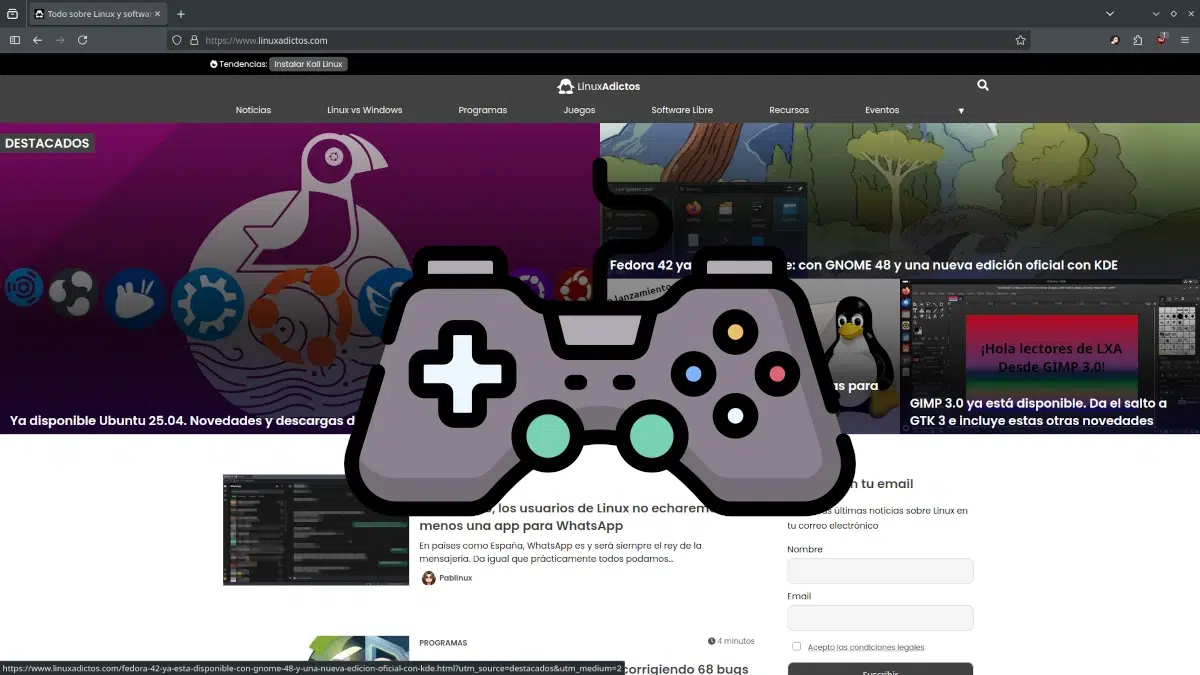This screenshot has height=675, width=1200.
Task: Toggle the browser sidebar
Action: [15, 40]
